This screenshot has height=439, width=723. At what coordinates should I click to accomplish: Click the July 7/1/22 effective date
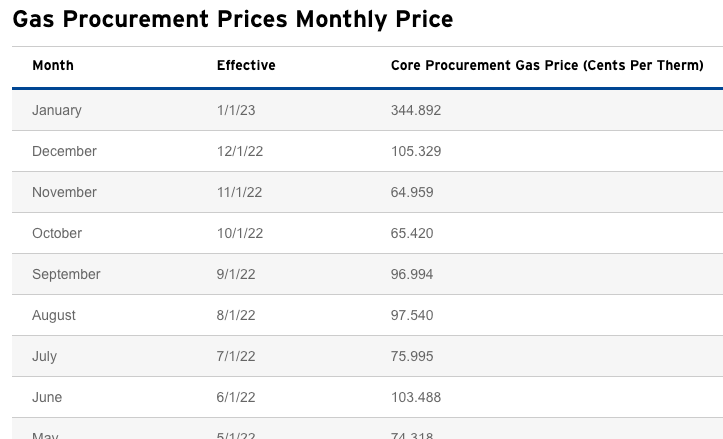[236, 356]
